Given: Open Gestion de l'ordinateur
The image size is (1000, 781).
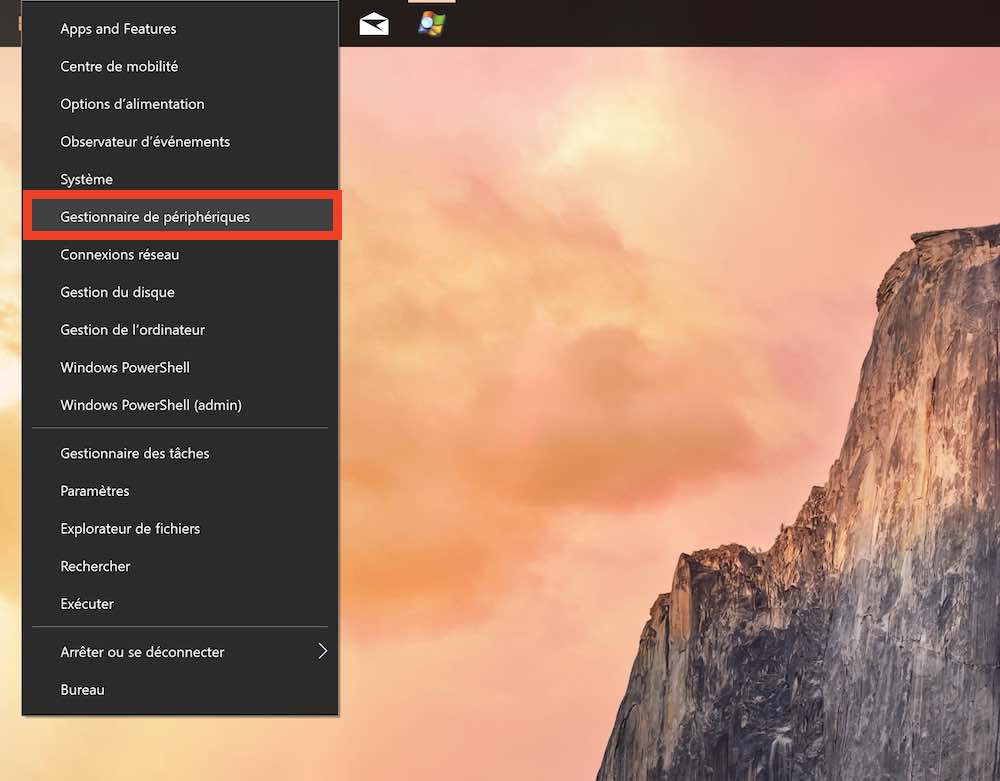Looking at the screenshot, I should coord(180,330).
